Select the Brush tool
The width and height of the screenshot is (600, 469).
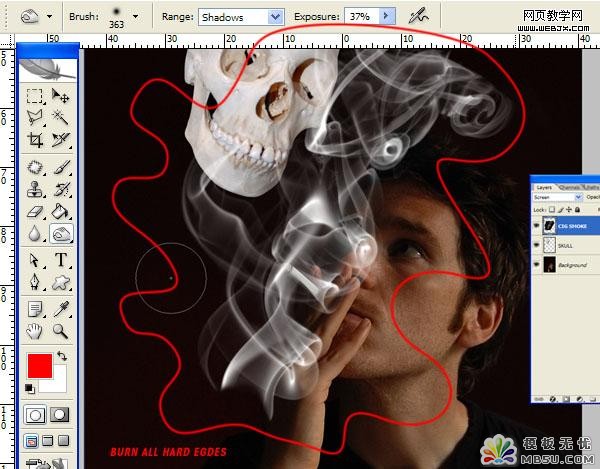pos(60,167)
